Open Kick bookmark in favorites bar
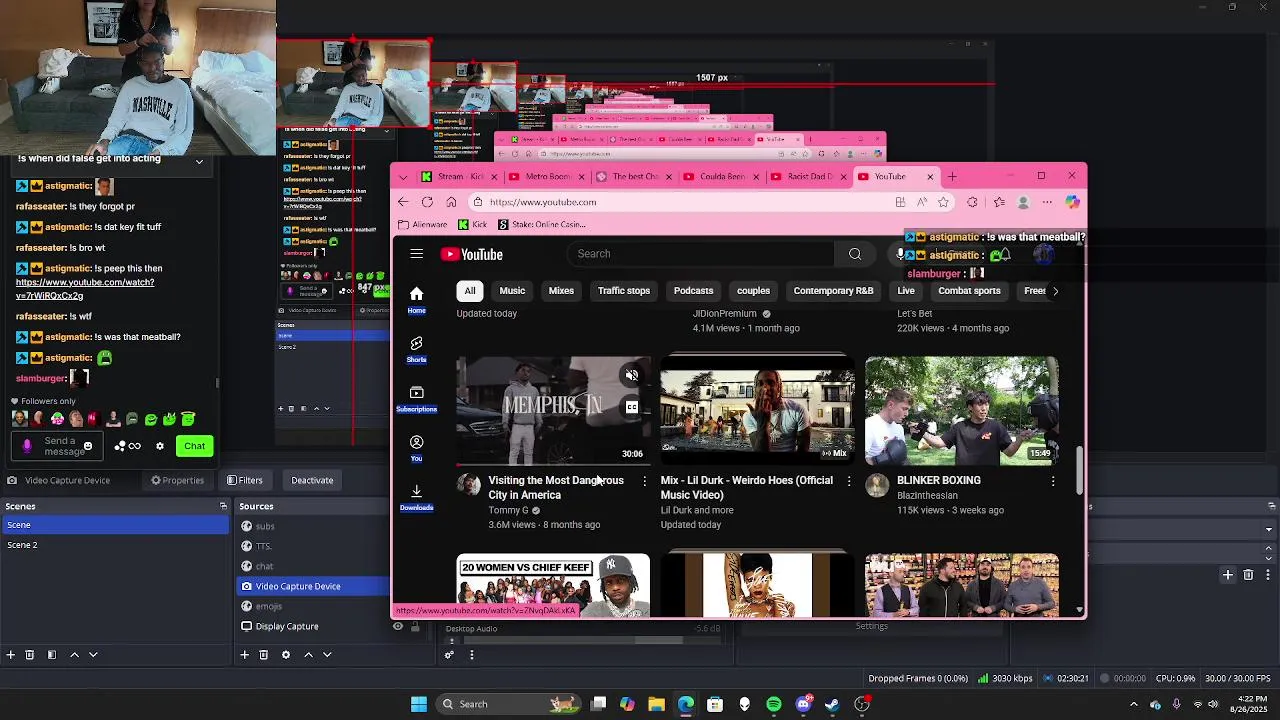 tap(471, 225)
